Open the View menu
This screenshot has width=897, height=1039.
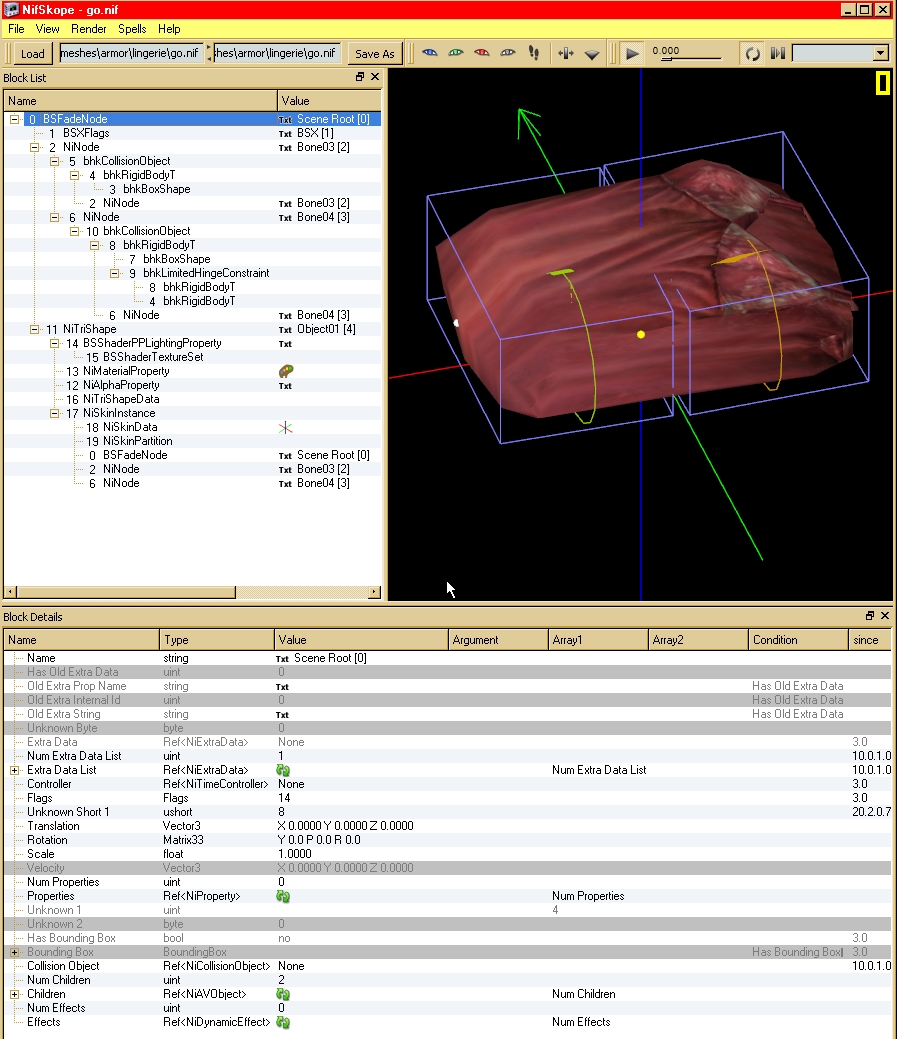click(x=47, y=28)
